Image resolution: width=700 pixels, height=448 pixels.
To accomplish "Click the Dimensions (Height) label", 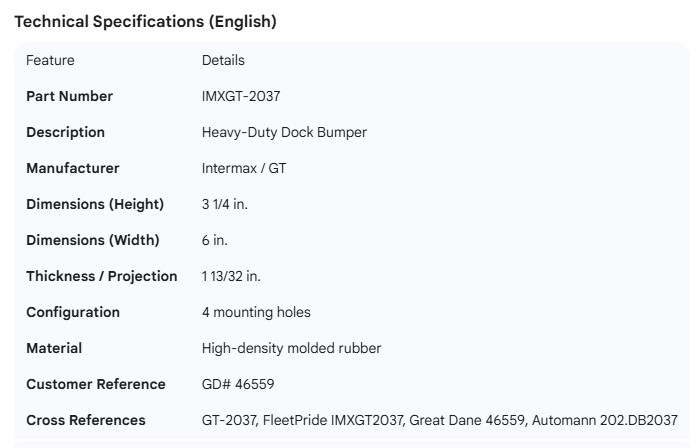I will point(95,204).
